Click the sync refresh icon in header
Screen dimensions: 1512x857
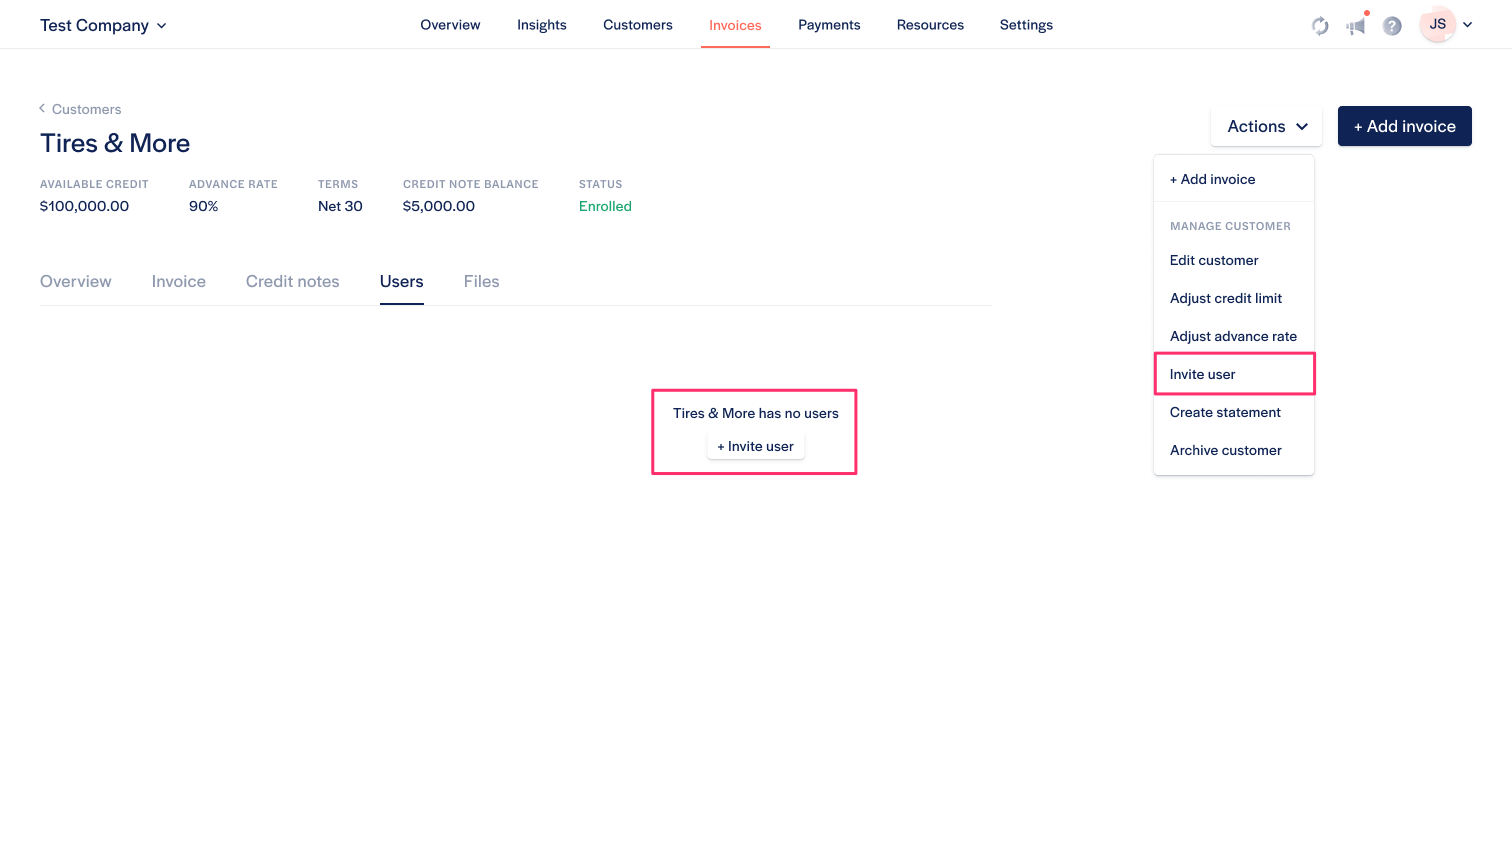[x=1320, y=26]
